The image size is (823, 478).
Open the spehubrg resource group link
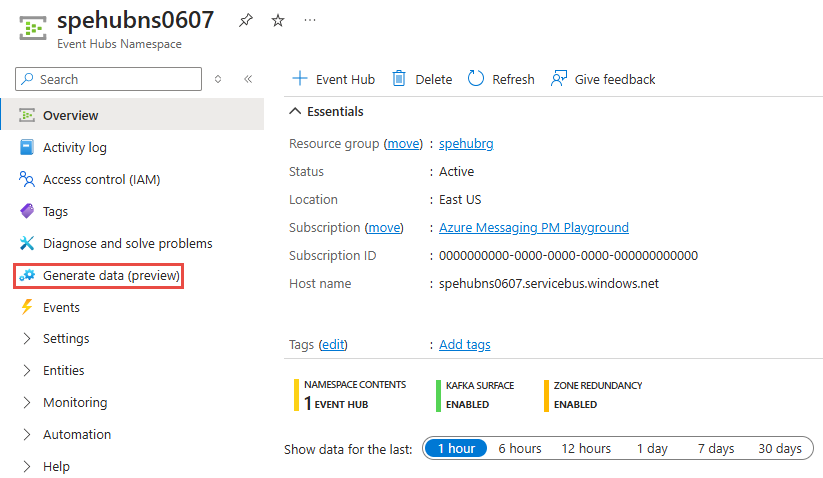pos(466,144)
